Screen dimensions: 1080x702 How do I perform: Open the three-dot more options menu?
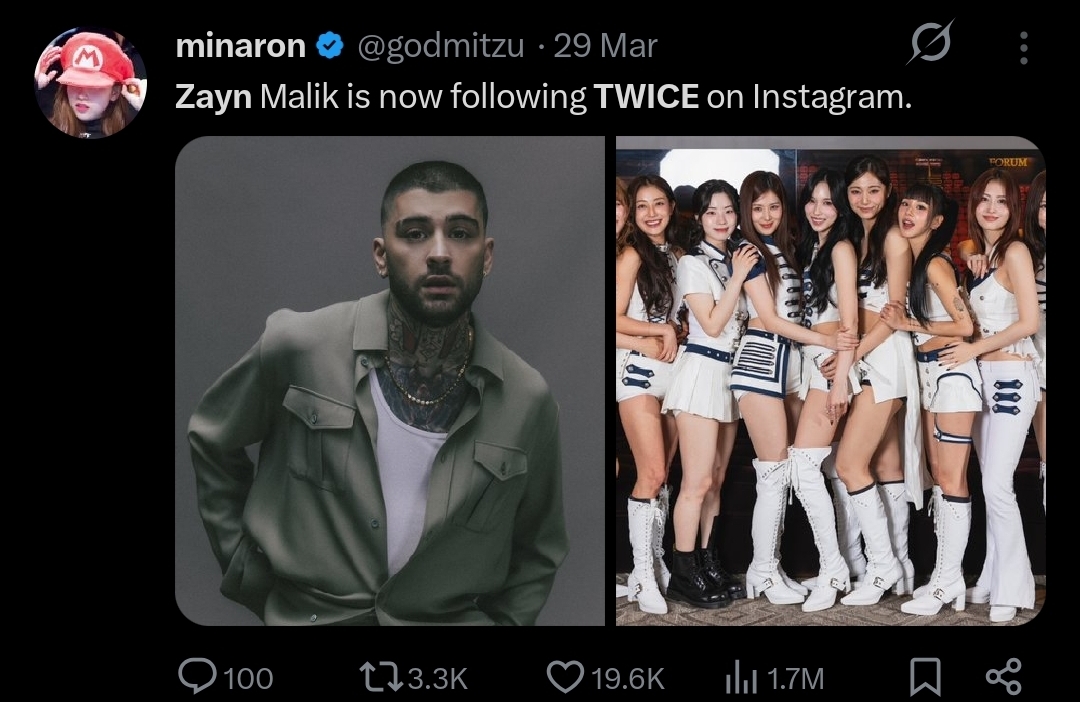coord(1024,48)
